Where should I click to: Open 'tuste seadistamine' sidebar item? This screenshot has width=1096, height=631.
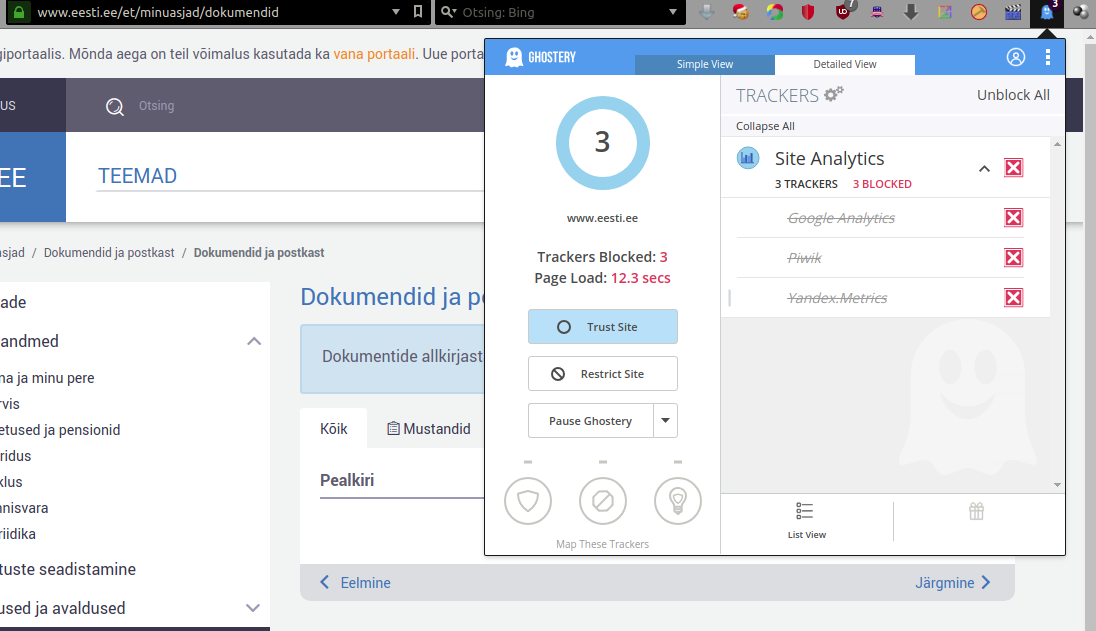click(x=68, y=570)
